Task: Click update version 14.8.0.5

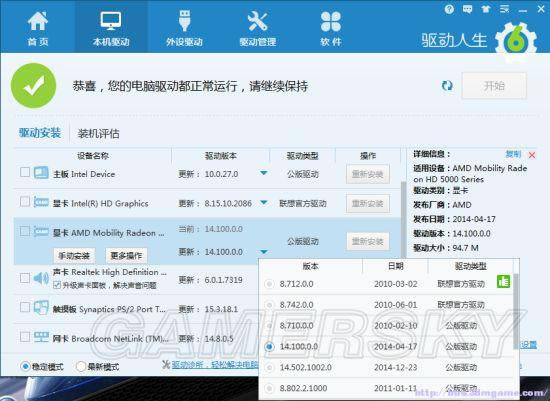Action: pos(219,339)
